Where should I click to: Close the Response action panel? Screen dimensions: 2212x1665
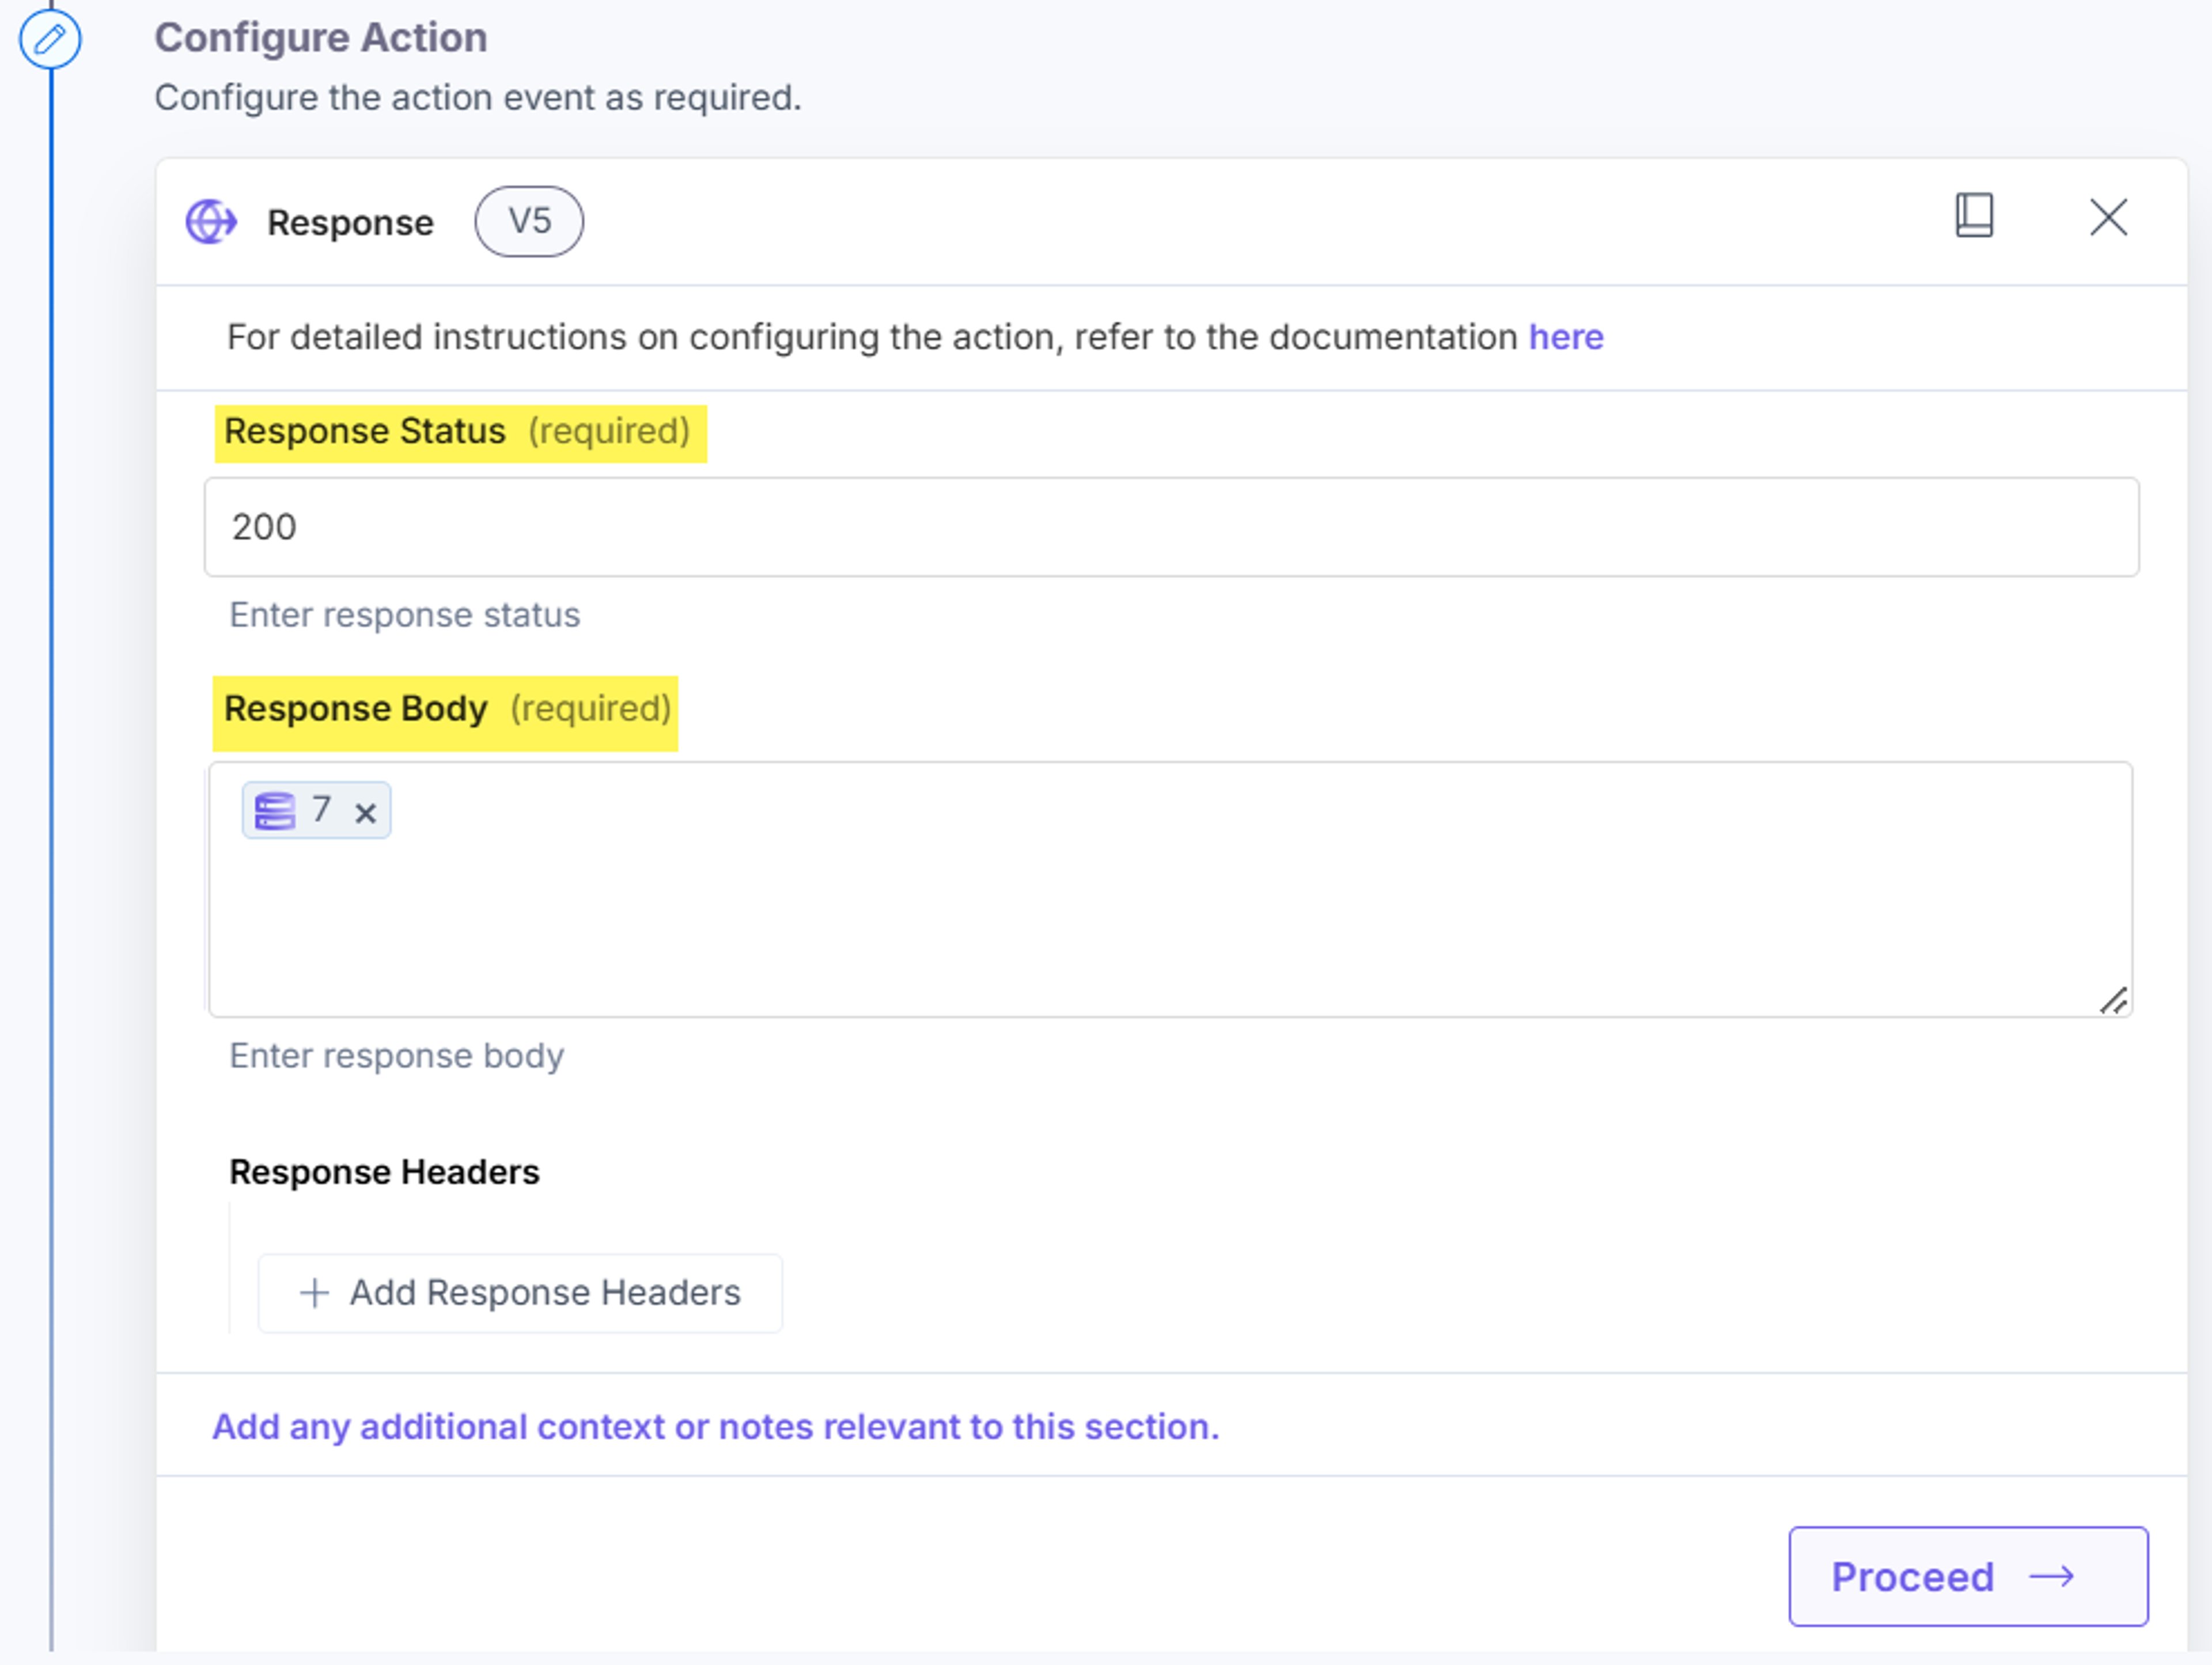click(x=2108, y=217)
